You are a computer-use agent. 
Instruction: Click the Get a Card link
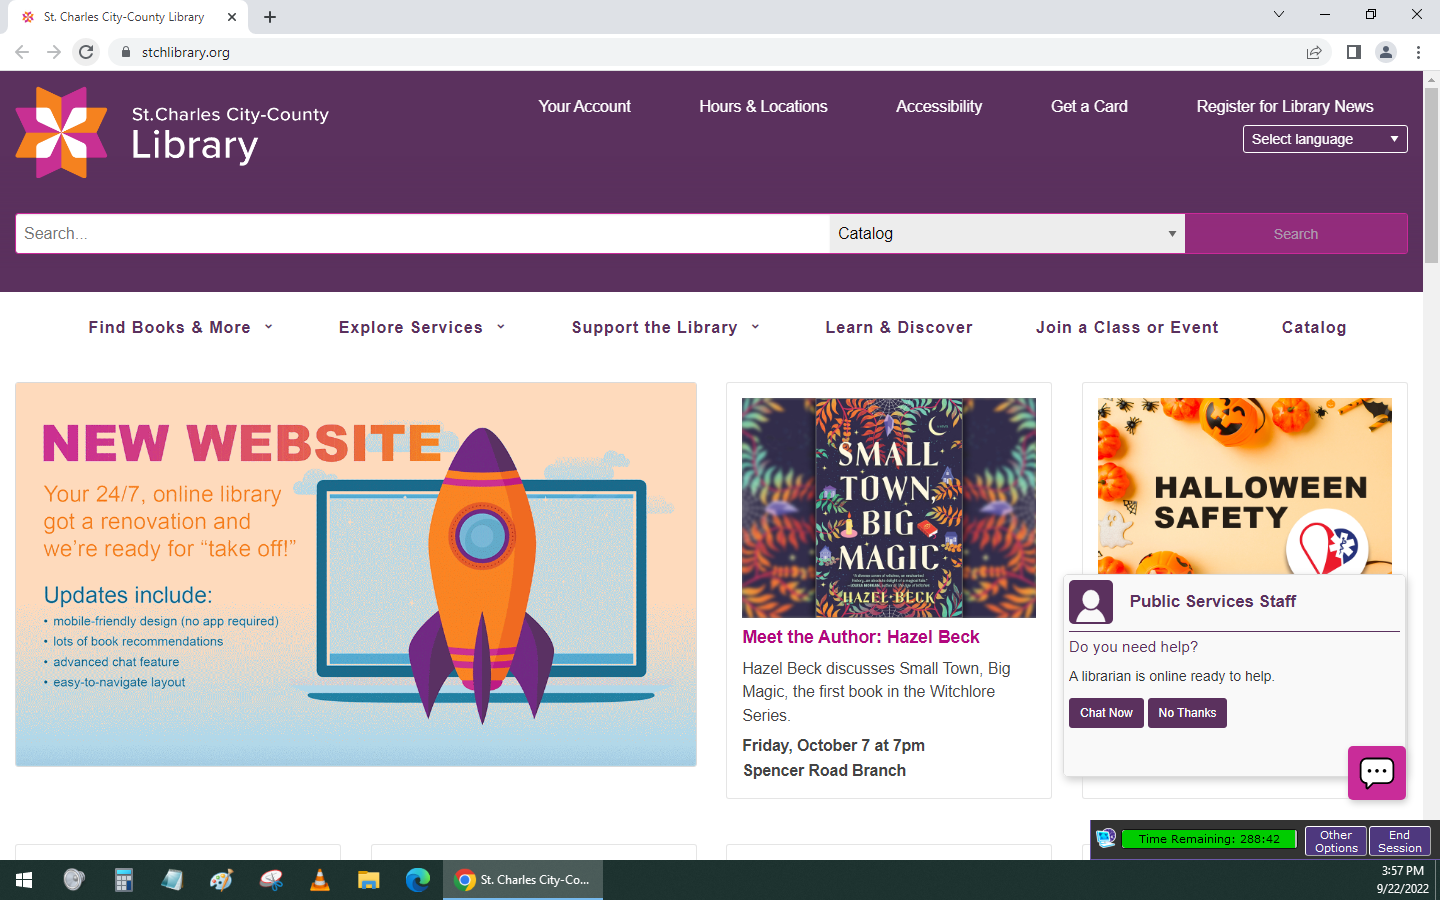point(1089,106)
